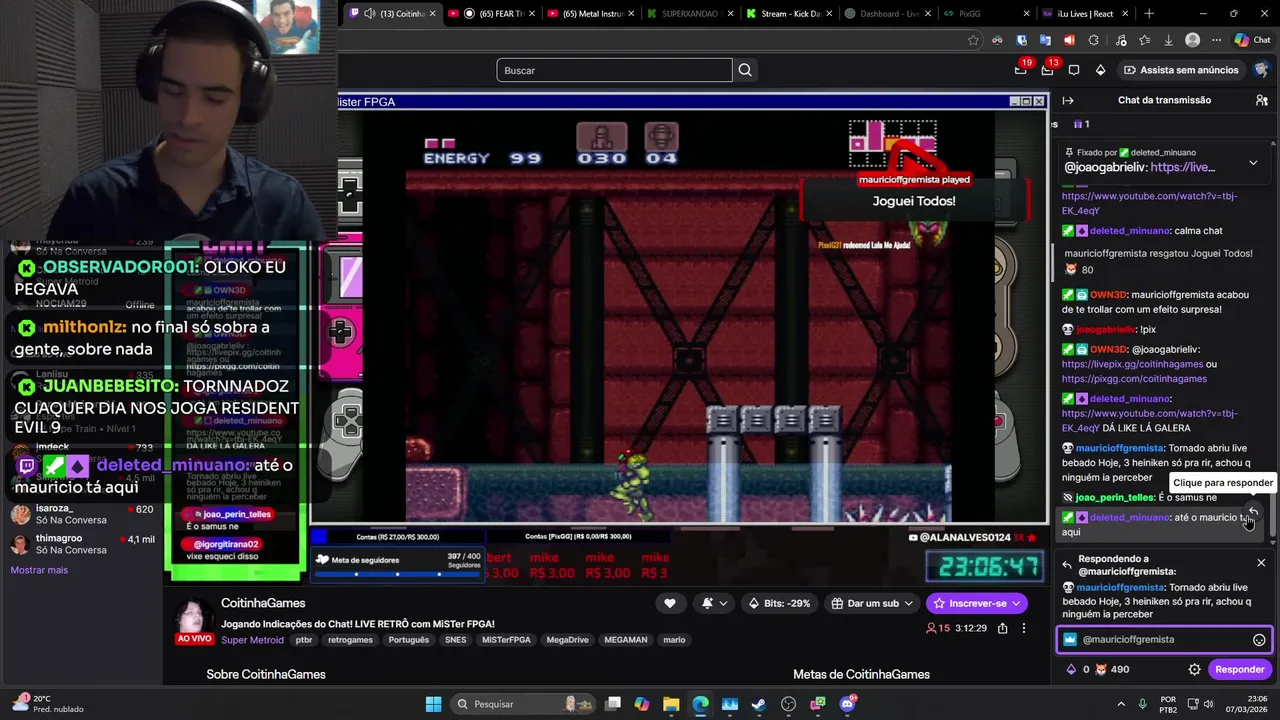The width and height of the screenshot is (1280, 720).
Task: Click the channel points fox icon
Action: pos(1101,670)
